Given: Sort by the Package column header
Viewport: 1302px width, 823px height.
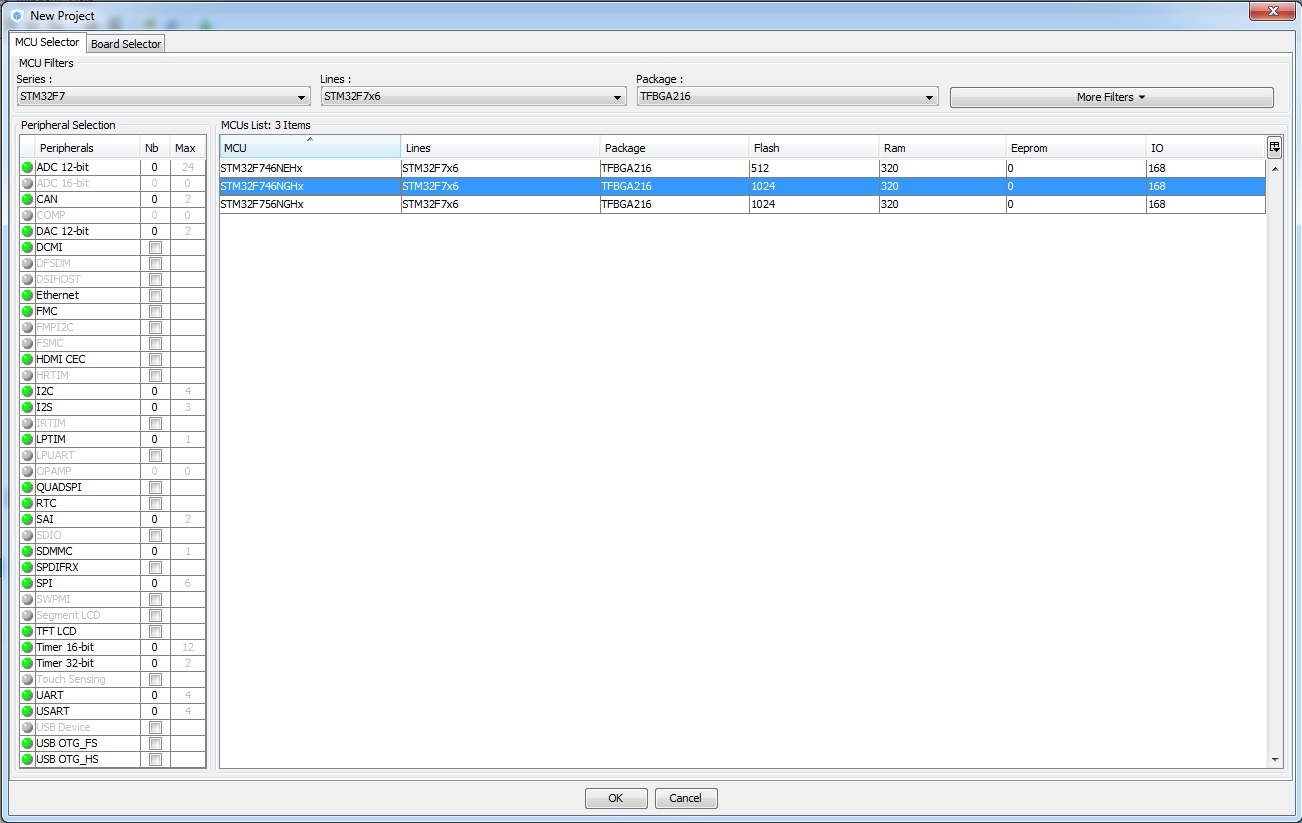Looking at the screenshot, I should 674,148.
